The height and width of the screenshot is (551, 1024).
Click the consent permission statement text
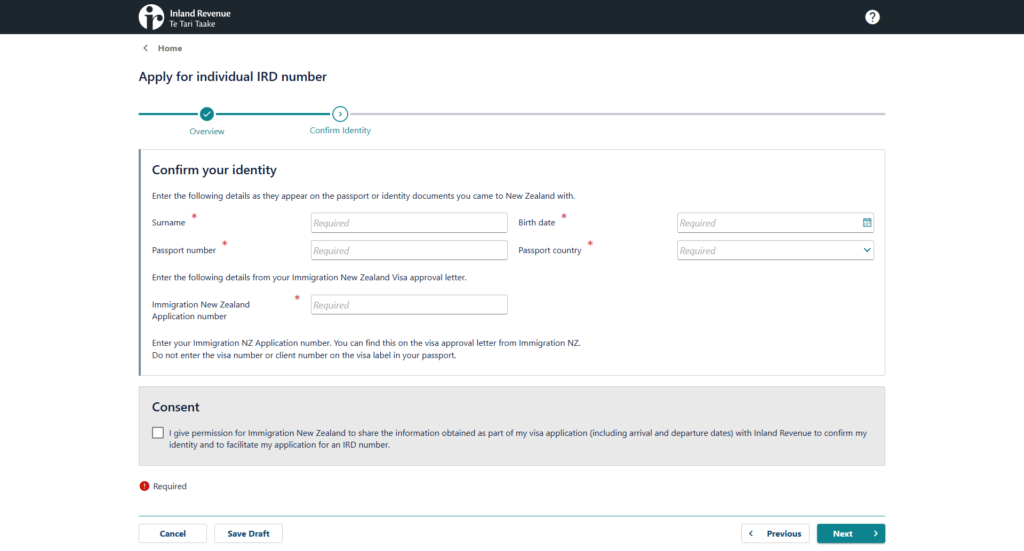coord(518,439)
